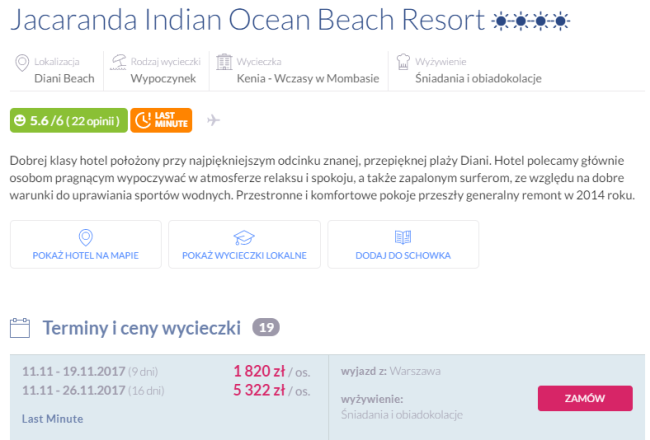The width and height of the screenshot is (650, 440).
Task: Click the 19 terms count badge
Action: (x=265, y=327)
